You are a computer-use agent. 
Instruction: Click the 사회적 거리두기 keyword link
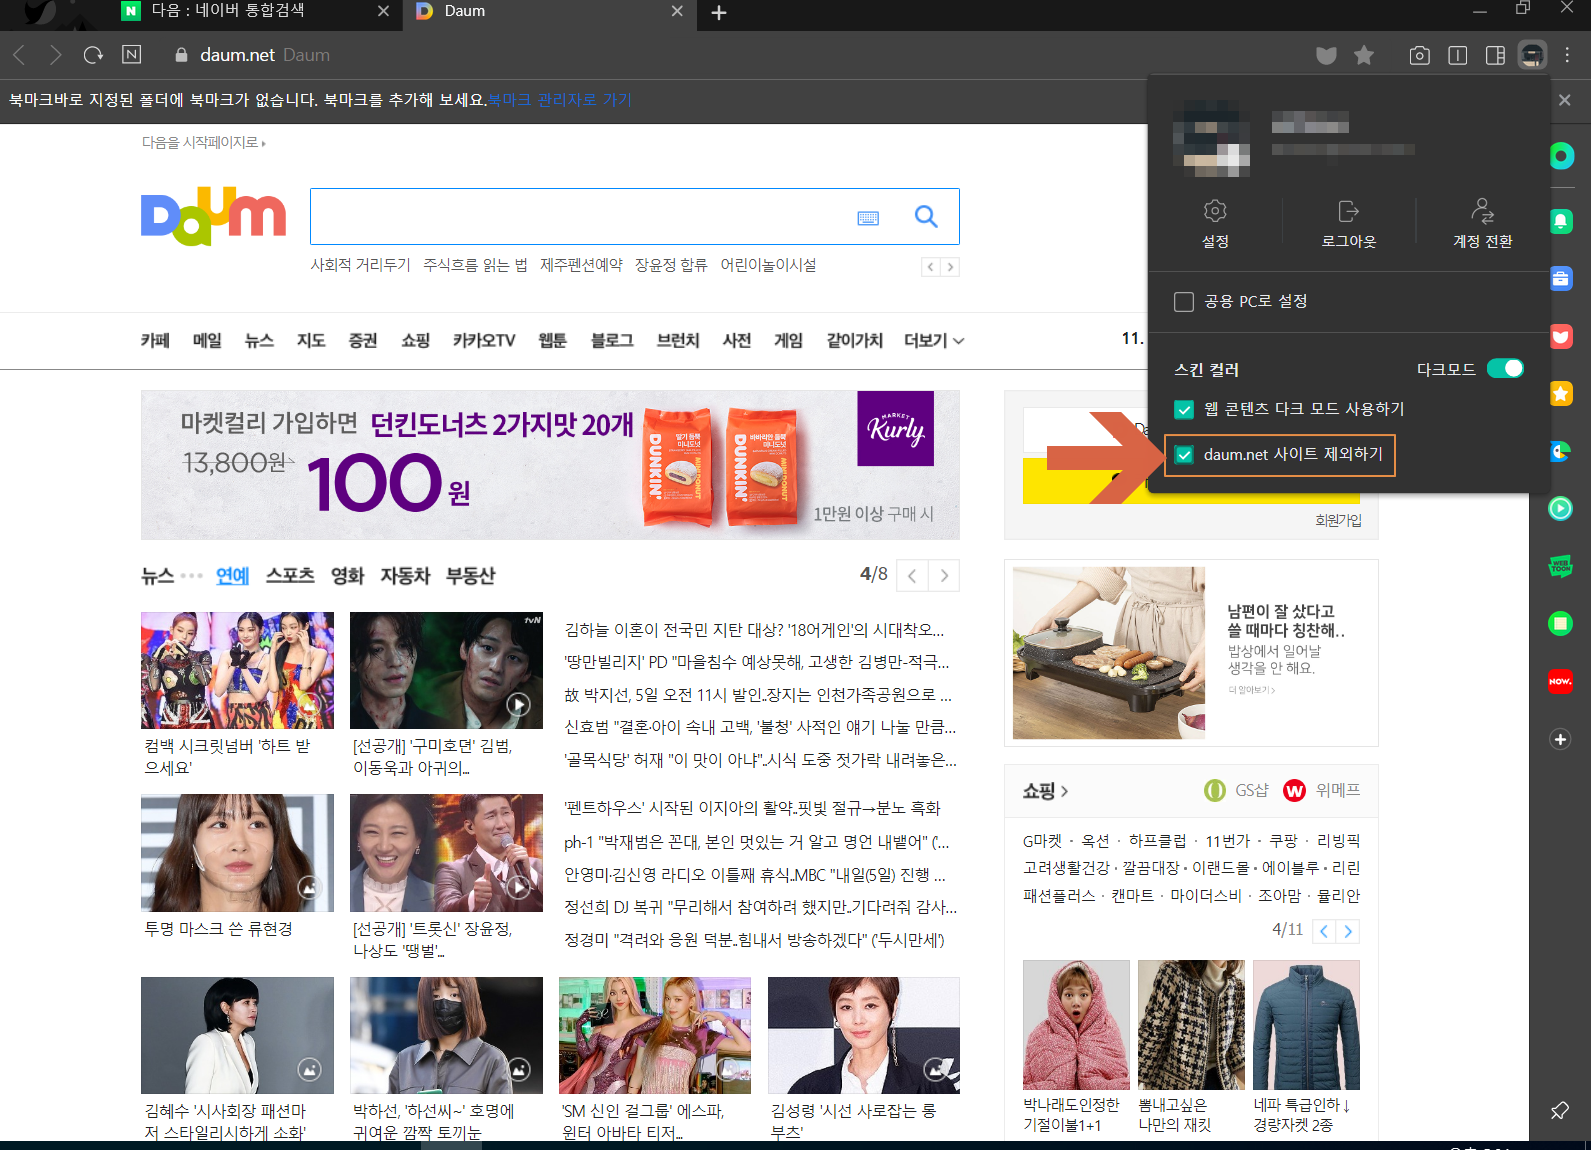tap(360, 265)
